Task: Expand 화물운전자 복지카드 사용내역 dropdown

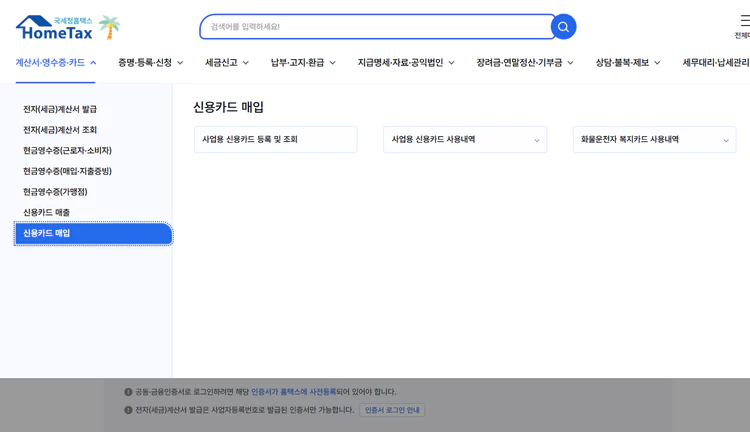Action: (x=654, y=139)
